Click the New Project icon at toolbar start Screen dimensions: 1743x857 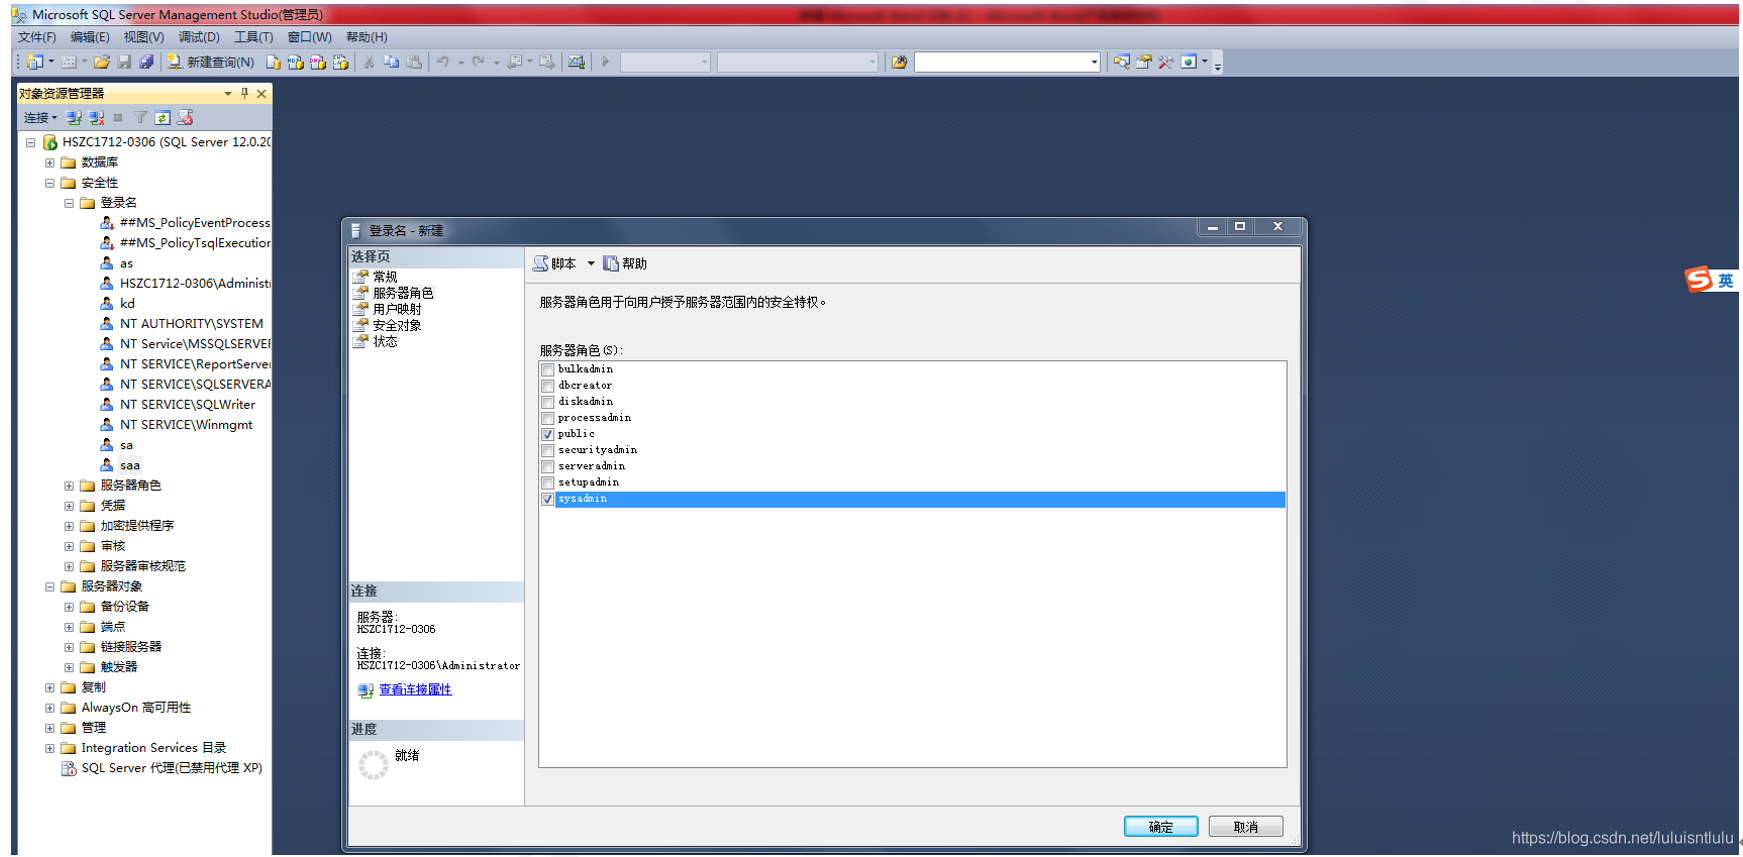35,62
